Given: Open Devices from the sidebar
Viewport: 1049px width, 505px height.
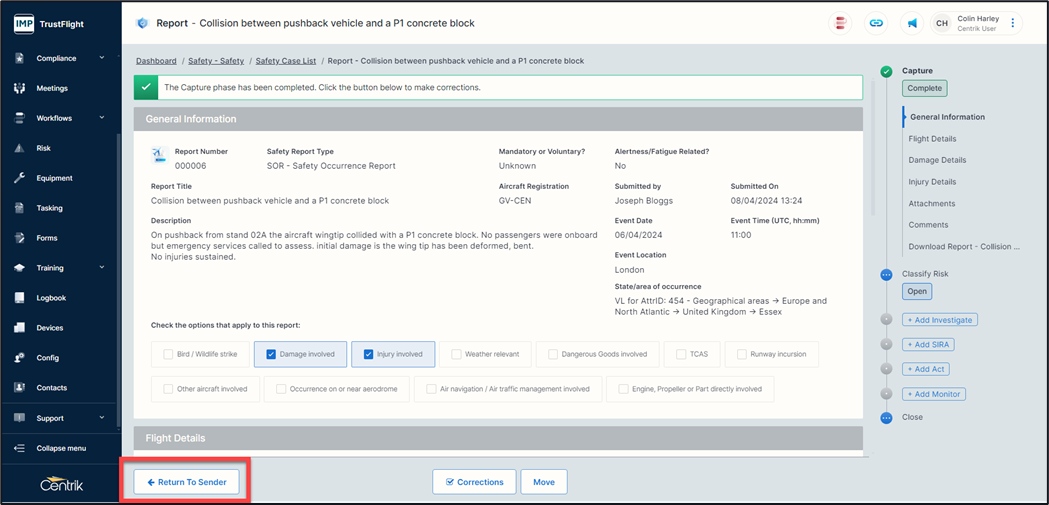Looking at the screenshot, I should (x=49, y=328).
